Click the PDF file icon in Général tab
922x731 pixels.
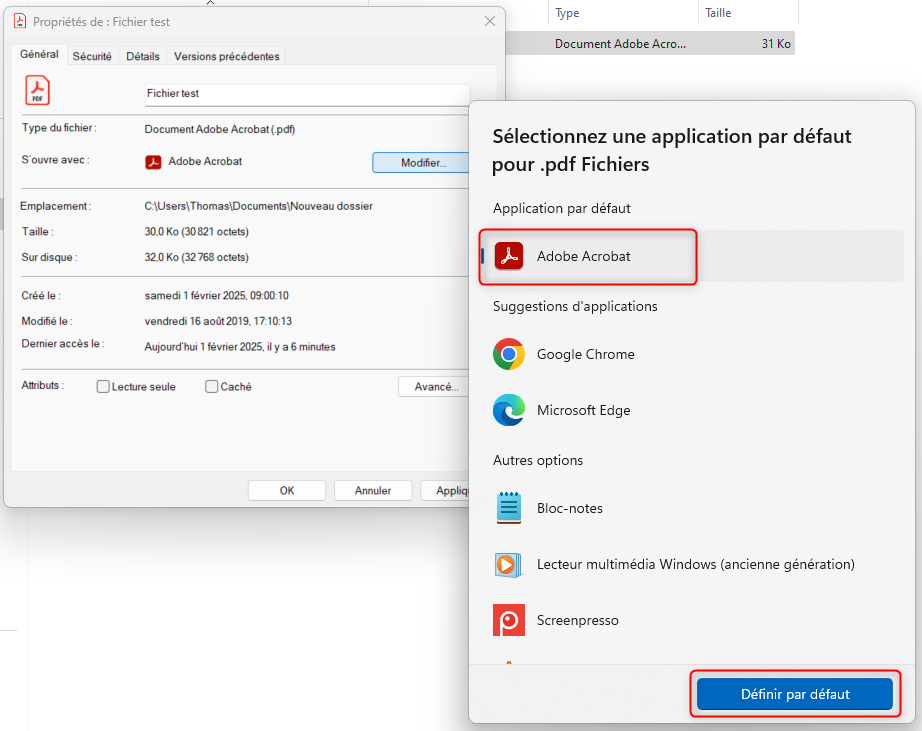coord(37,92)
